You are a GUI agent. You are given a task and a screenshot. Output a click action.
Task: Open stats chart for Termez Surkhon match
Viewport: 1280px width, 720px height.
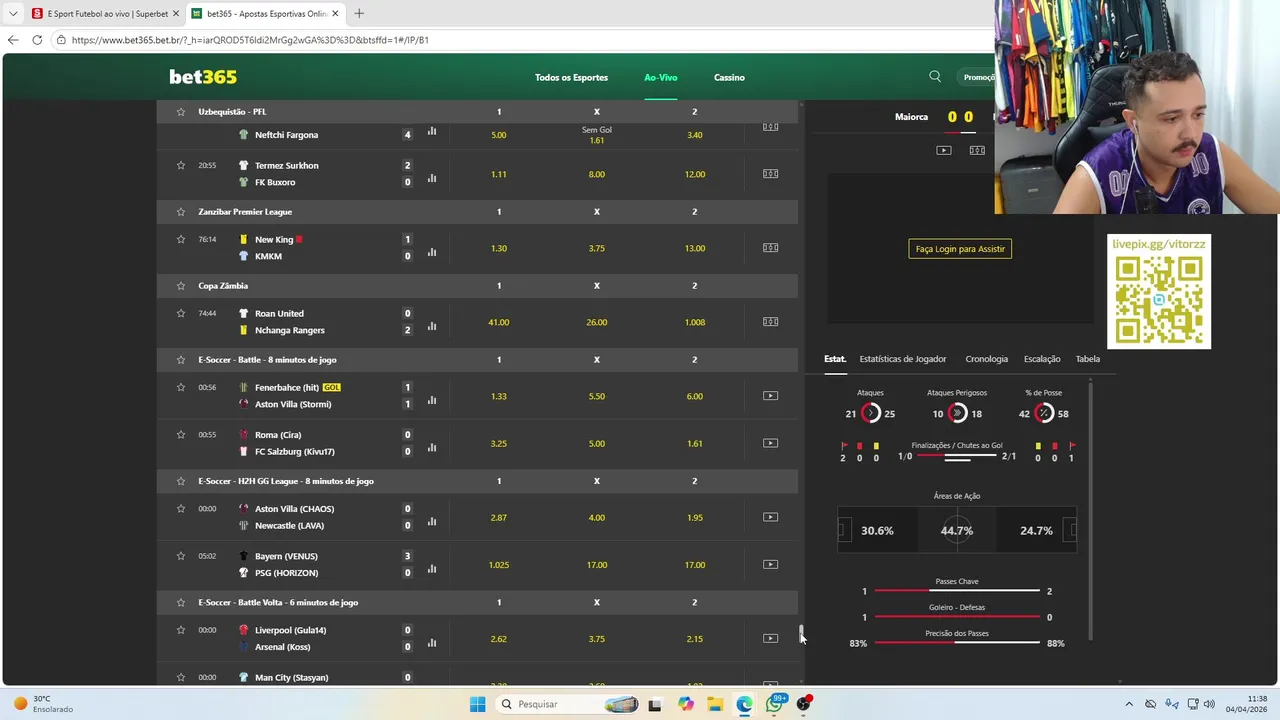point(432,178)
